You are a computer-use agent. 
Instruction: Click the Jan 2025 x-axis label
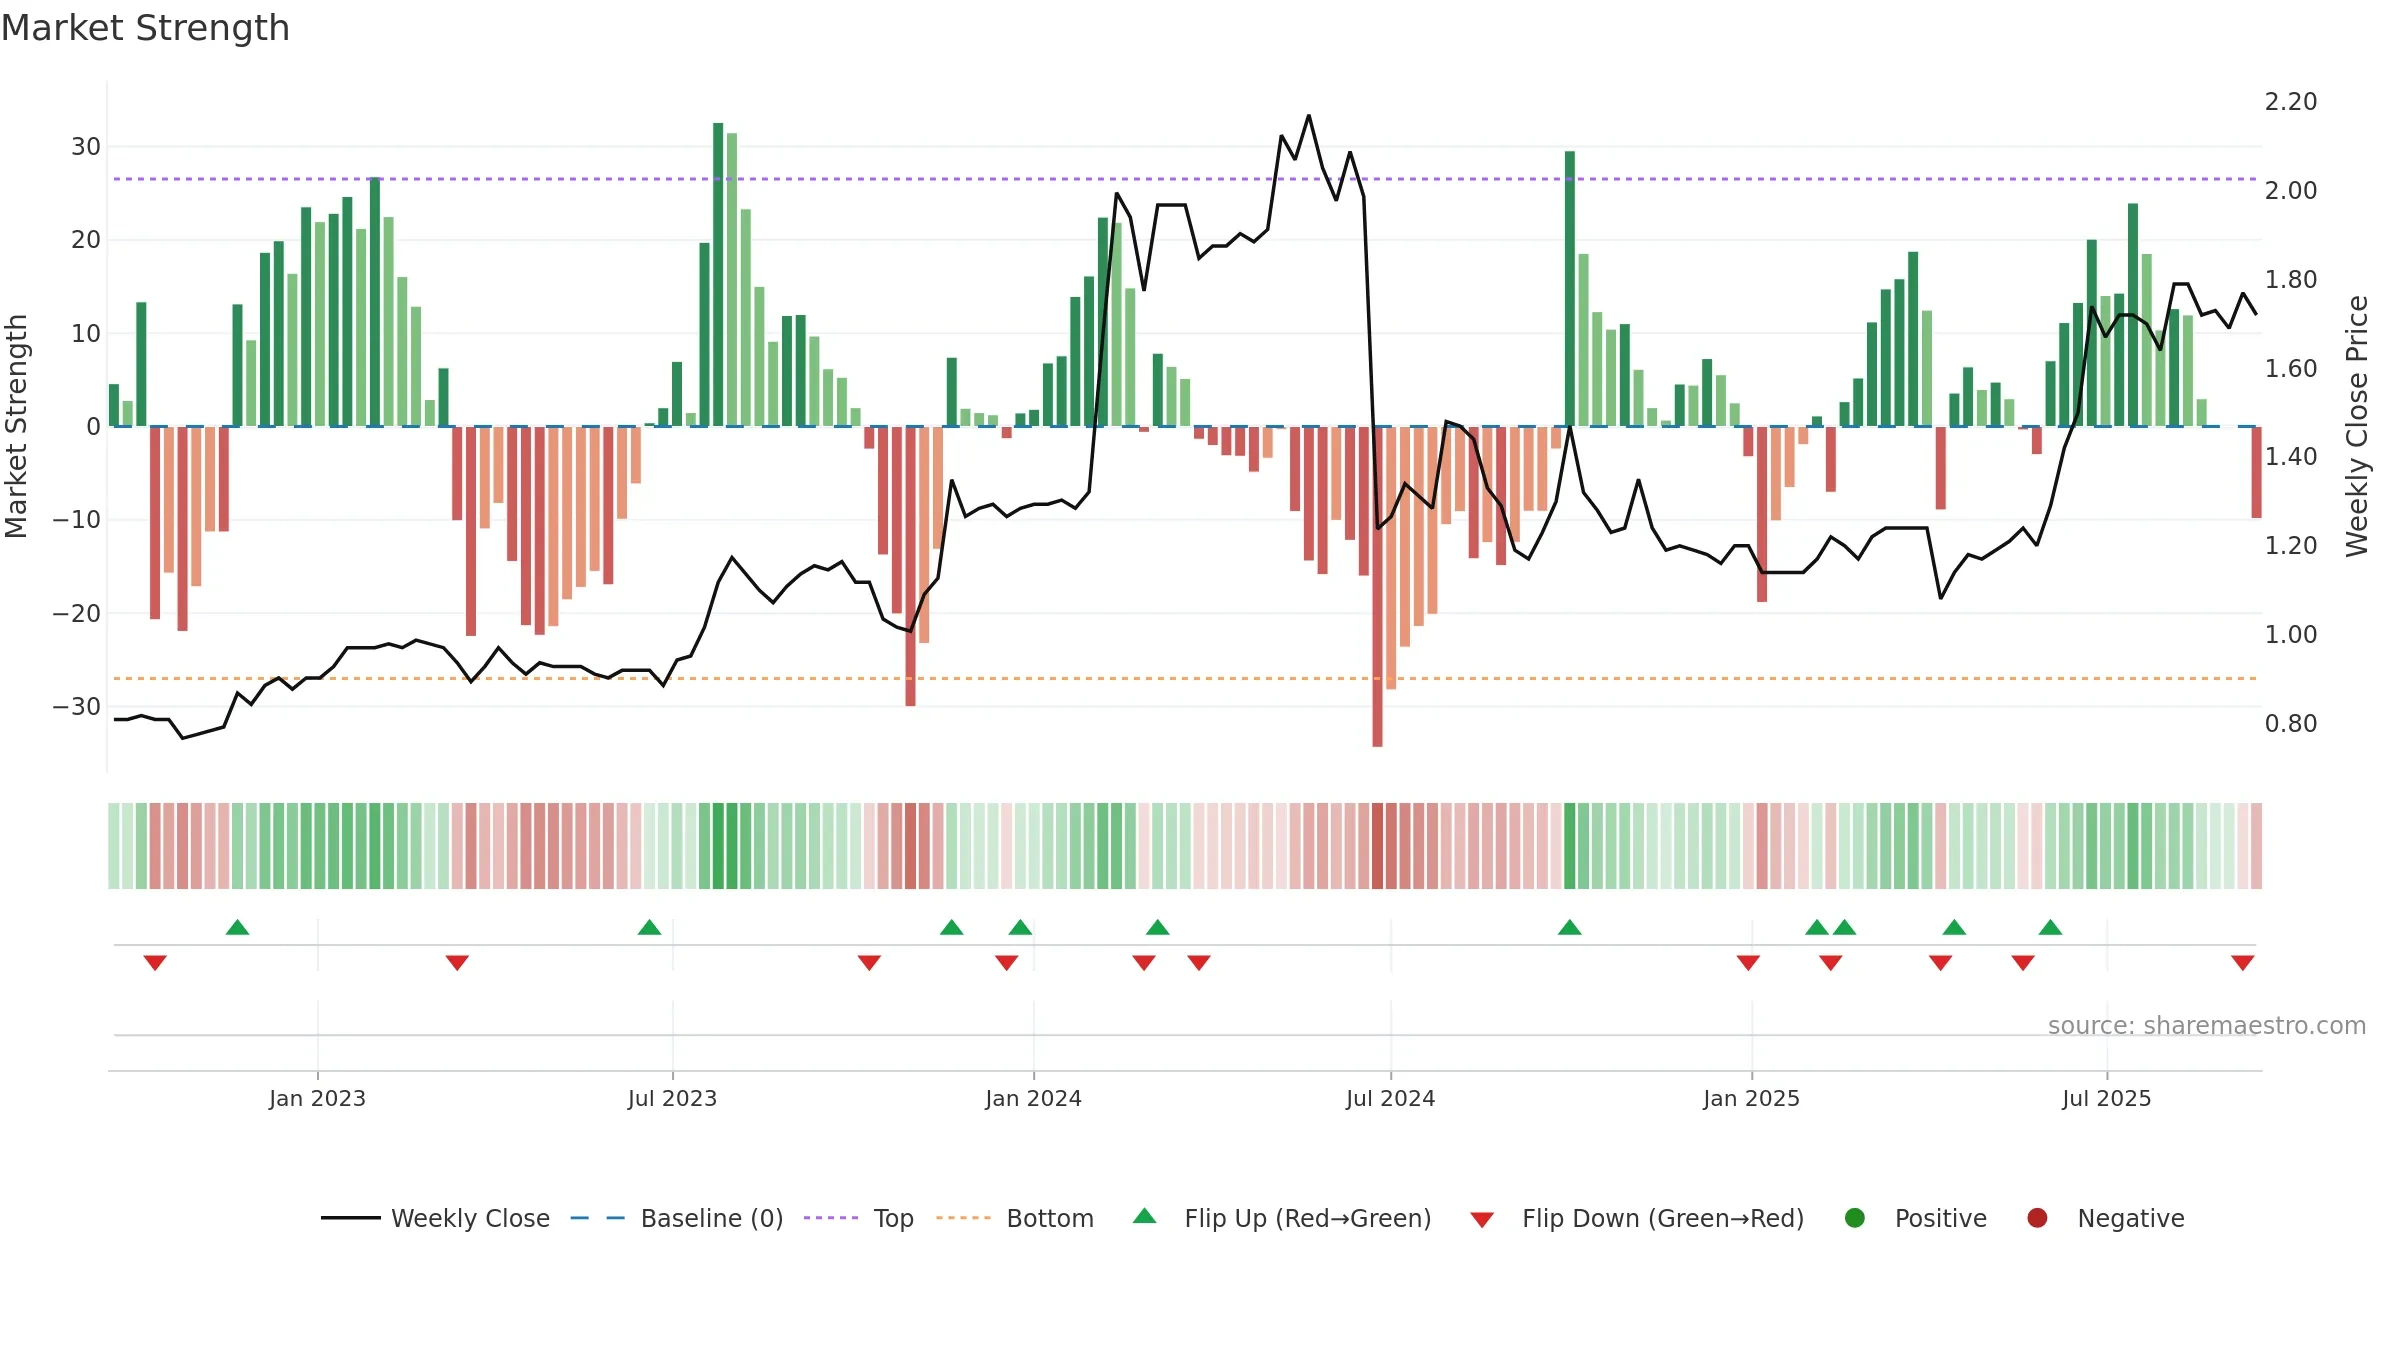tap(1751, 1098)
